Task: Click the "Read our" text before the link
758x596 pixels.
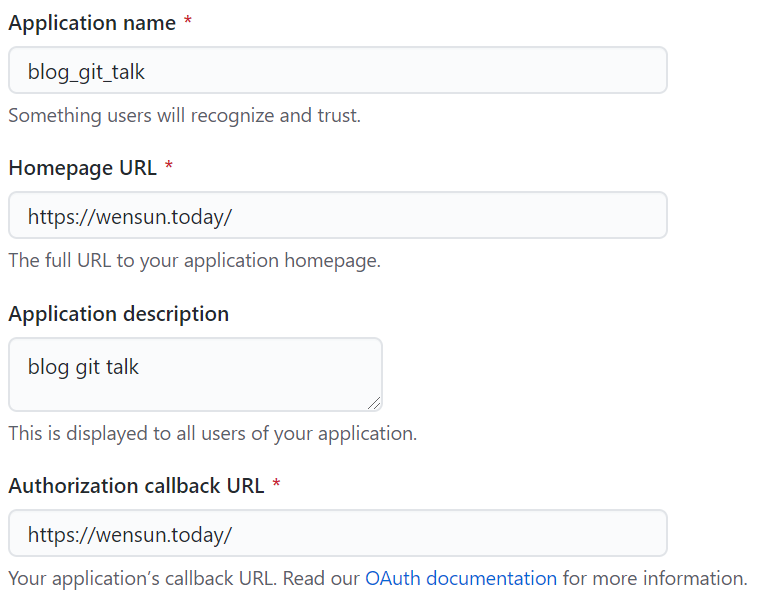Action: click(x=330, y=578)
